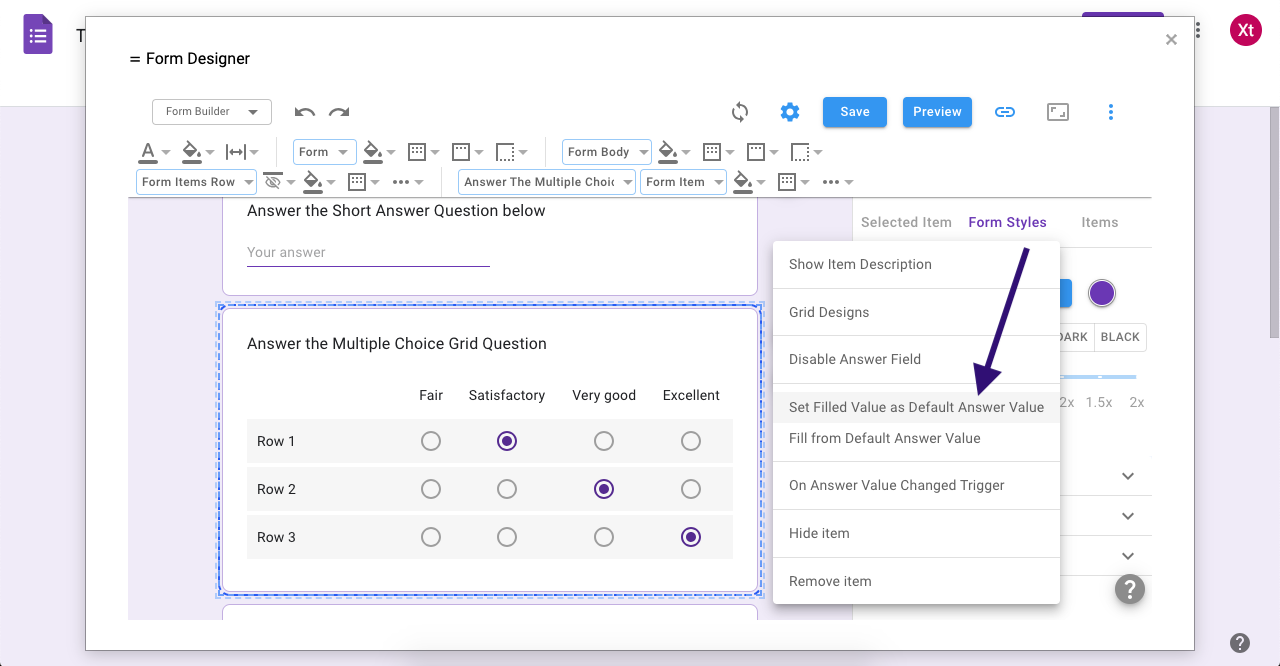Switch to the Form Styles tab
This screenshot has height=666, width=1280.
click(x=1007, y=222)
